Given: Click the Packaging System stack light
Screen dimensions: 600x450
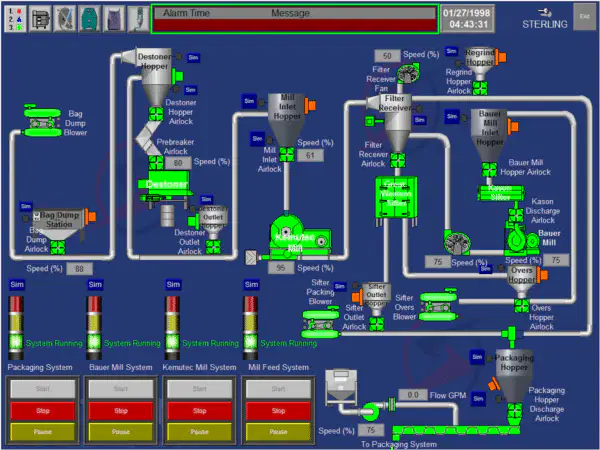Looking at the screenshot, I should 16,327.
